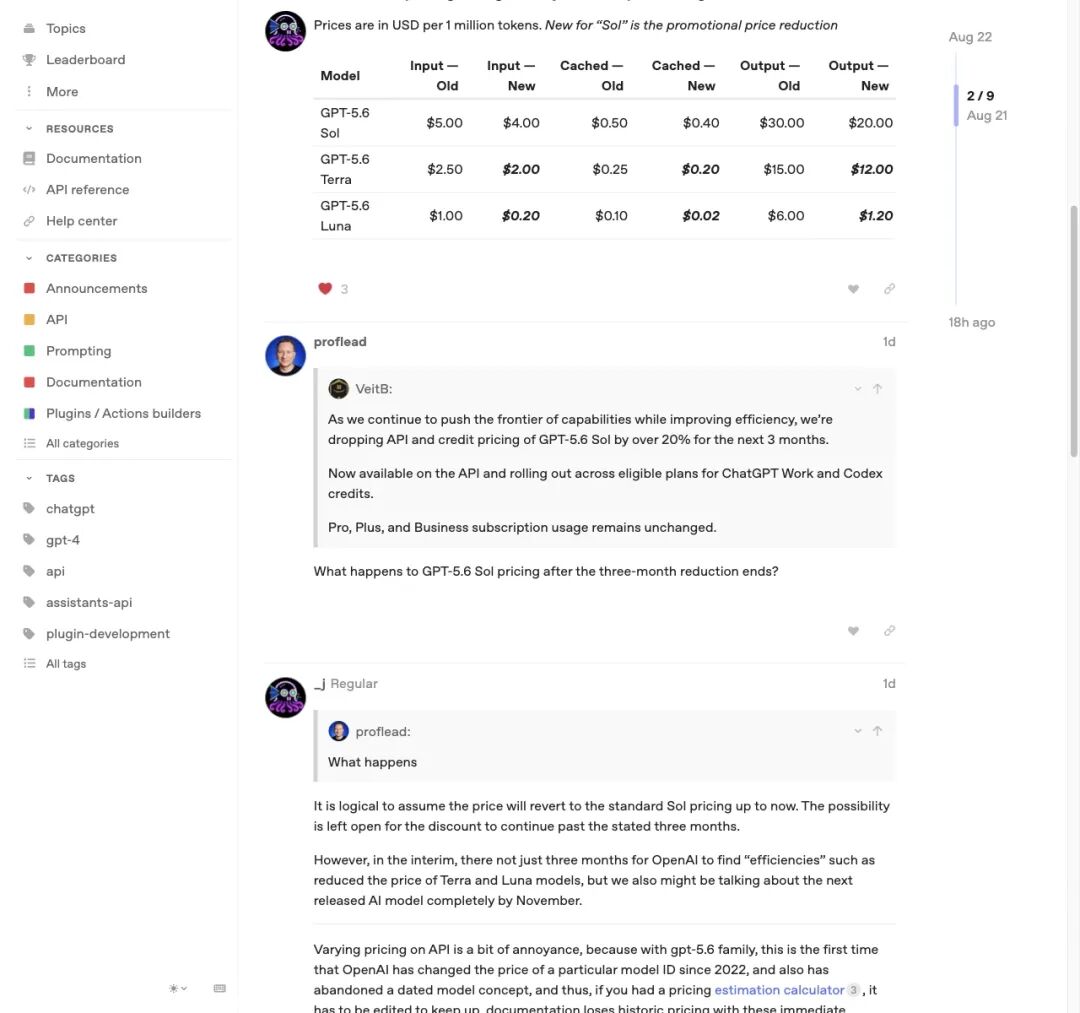This screenshot has height=1013, width=1080.
Task: Open the theme toggle sun icon dropdown
Action: click(178, 988)
